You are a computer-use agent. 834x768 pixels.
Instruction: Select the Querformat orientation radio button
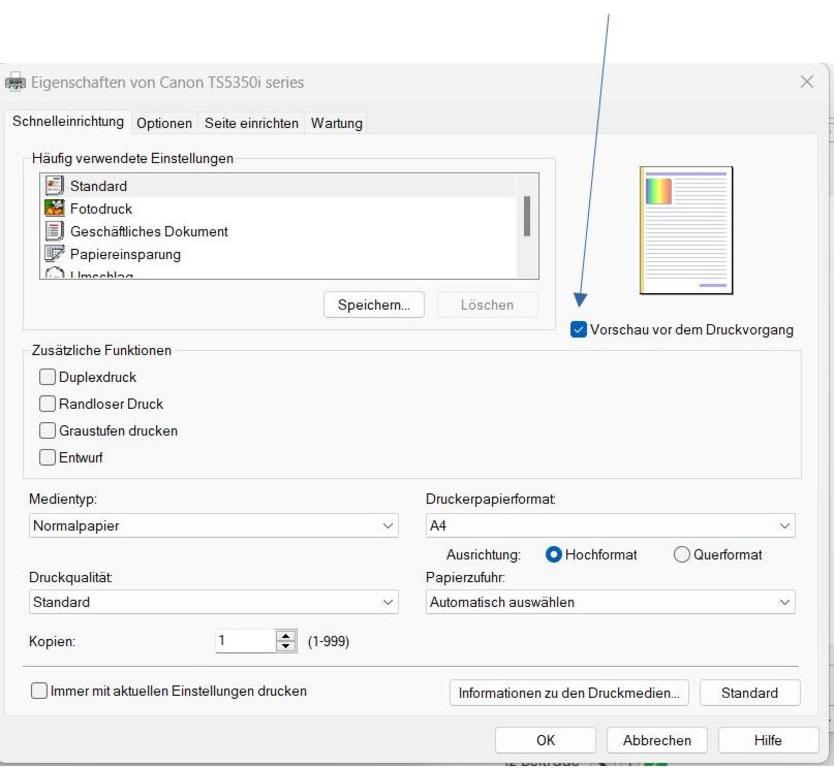[x=681, y=555]
